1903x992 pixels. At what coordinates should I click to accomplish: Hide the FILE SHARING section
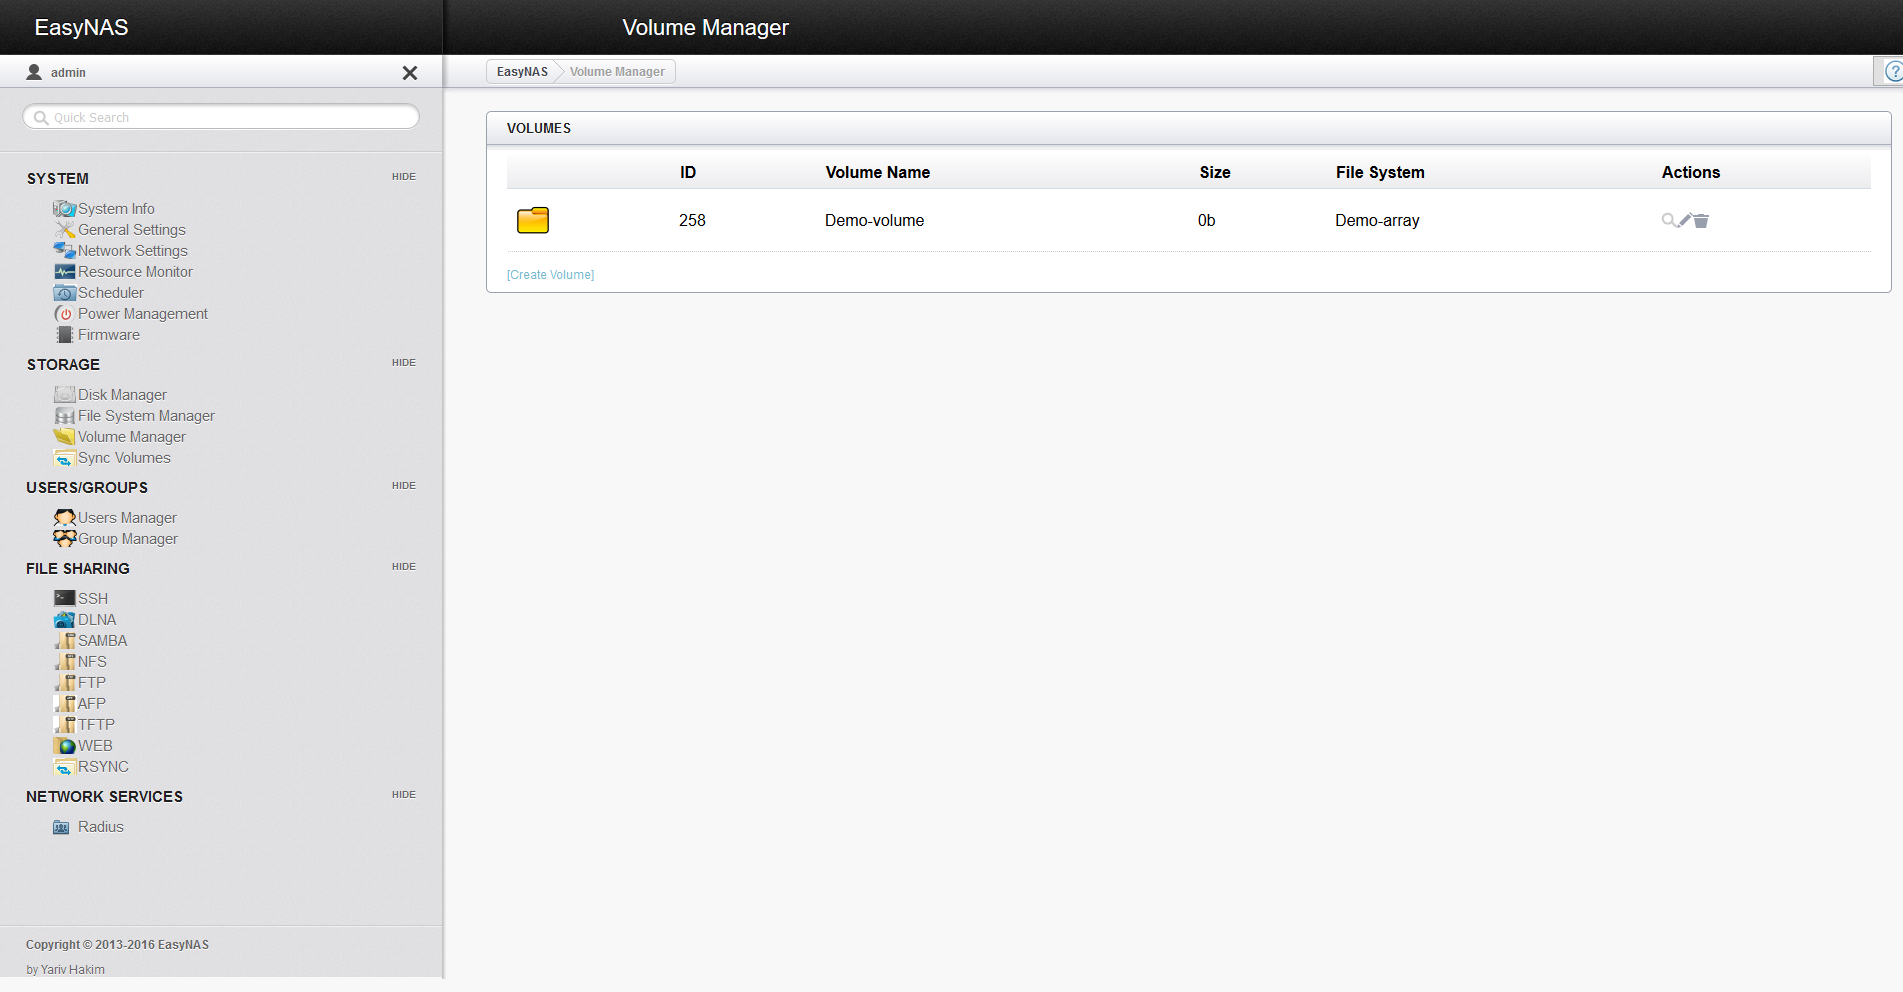tap(404, 567)
